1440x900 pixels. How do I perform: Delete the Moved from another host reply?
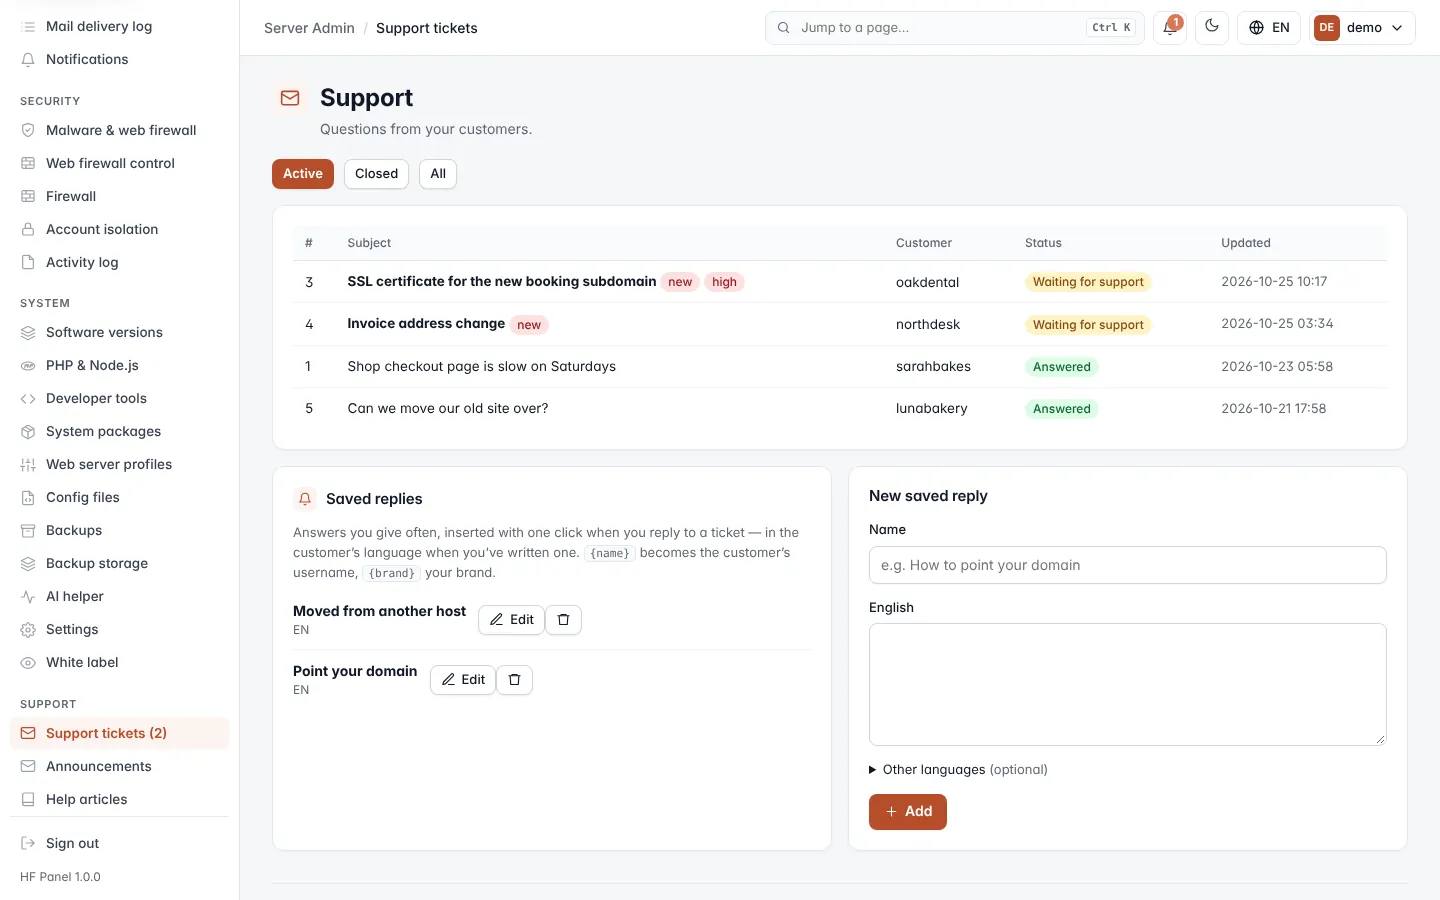pyautogui.click(x=563, y=620)
